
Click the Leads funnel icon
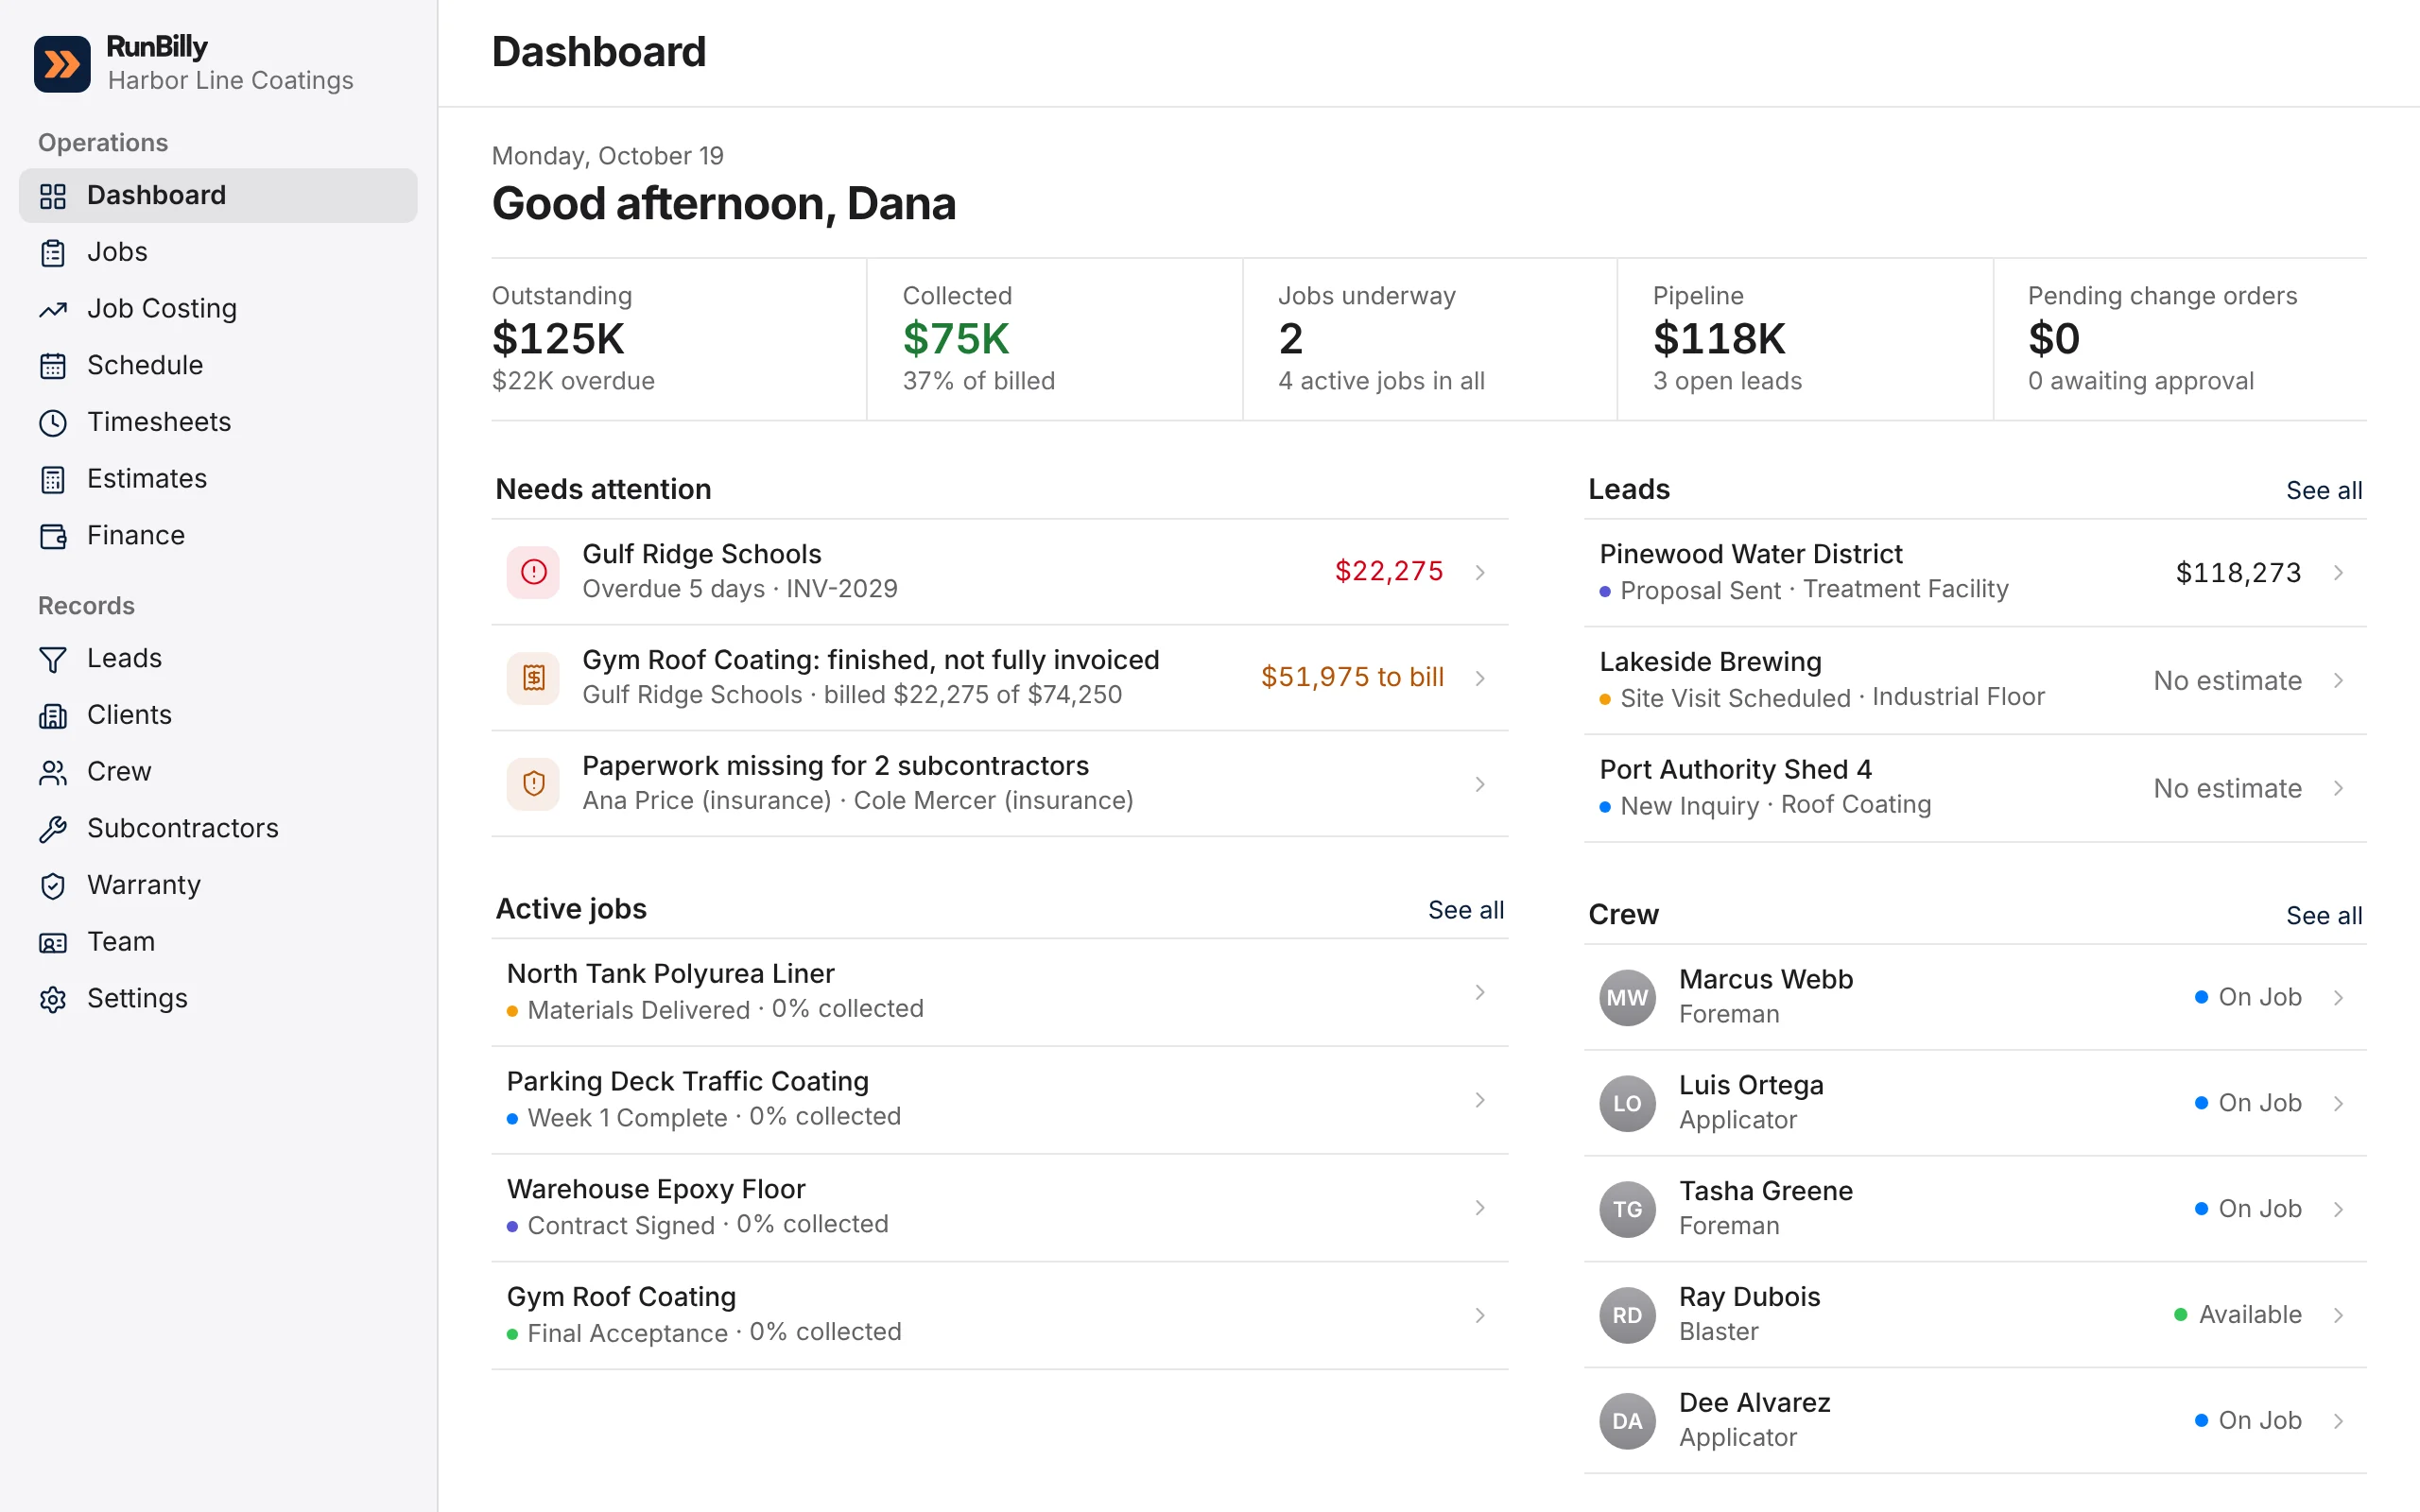[53, 659]
